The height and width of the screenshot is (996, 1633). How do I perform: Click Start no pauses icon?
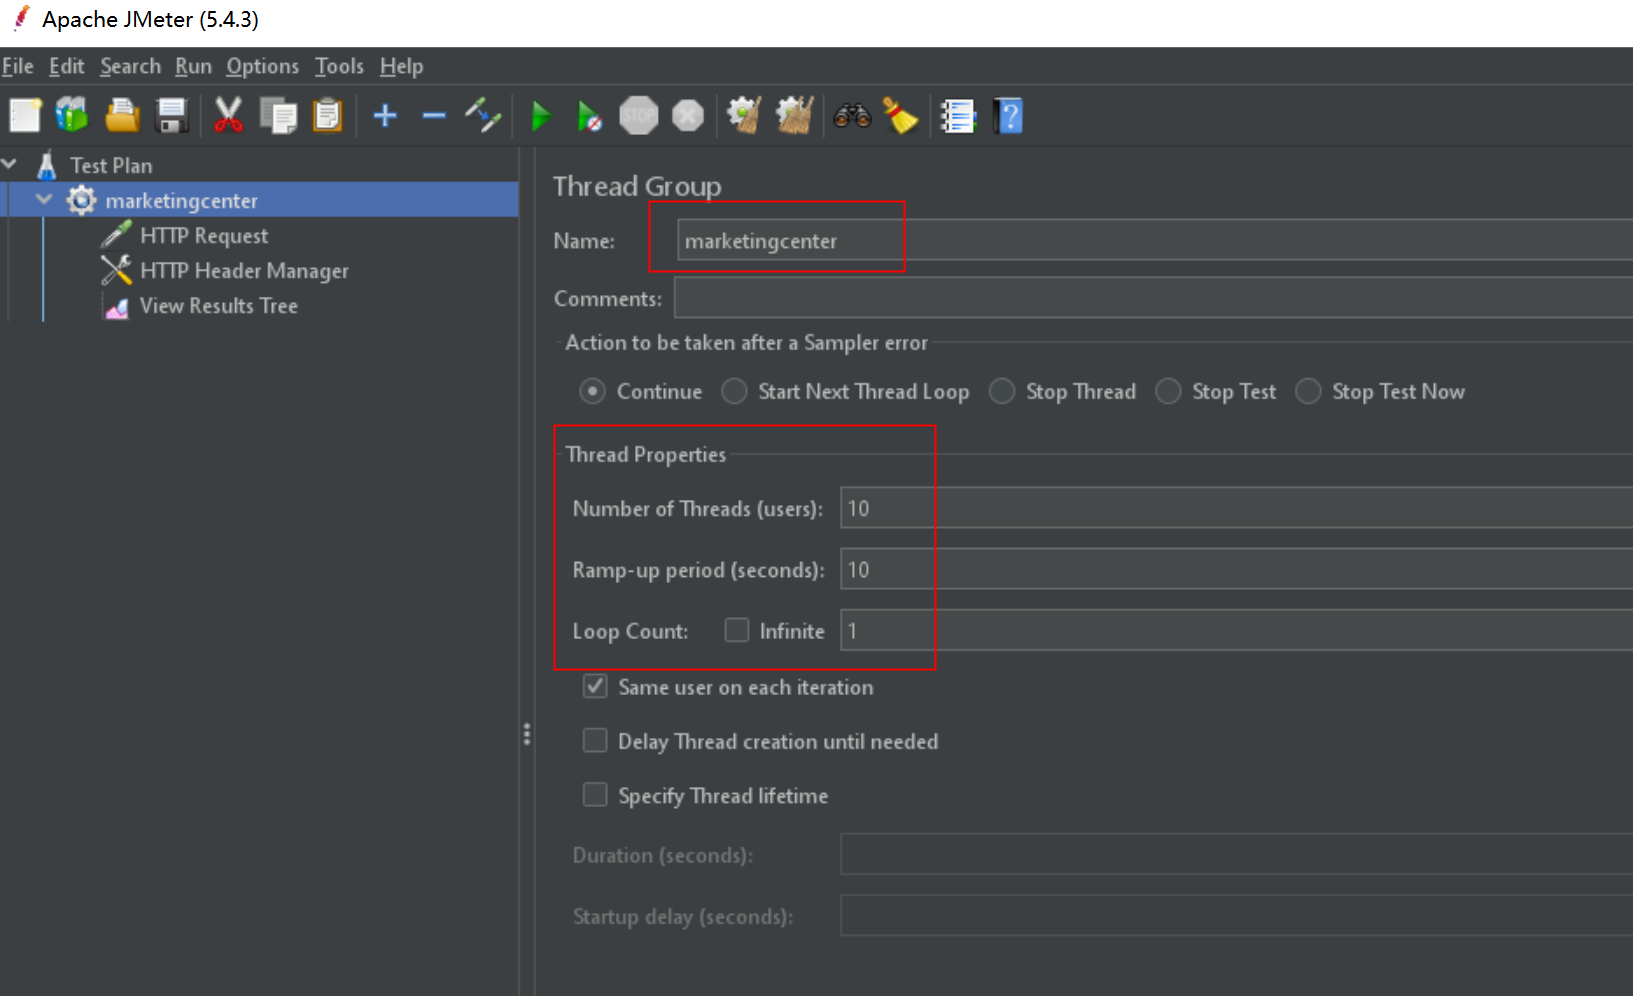(x=589, y=116)
